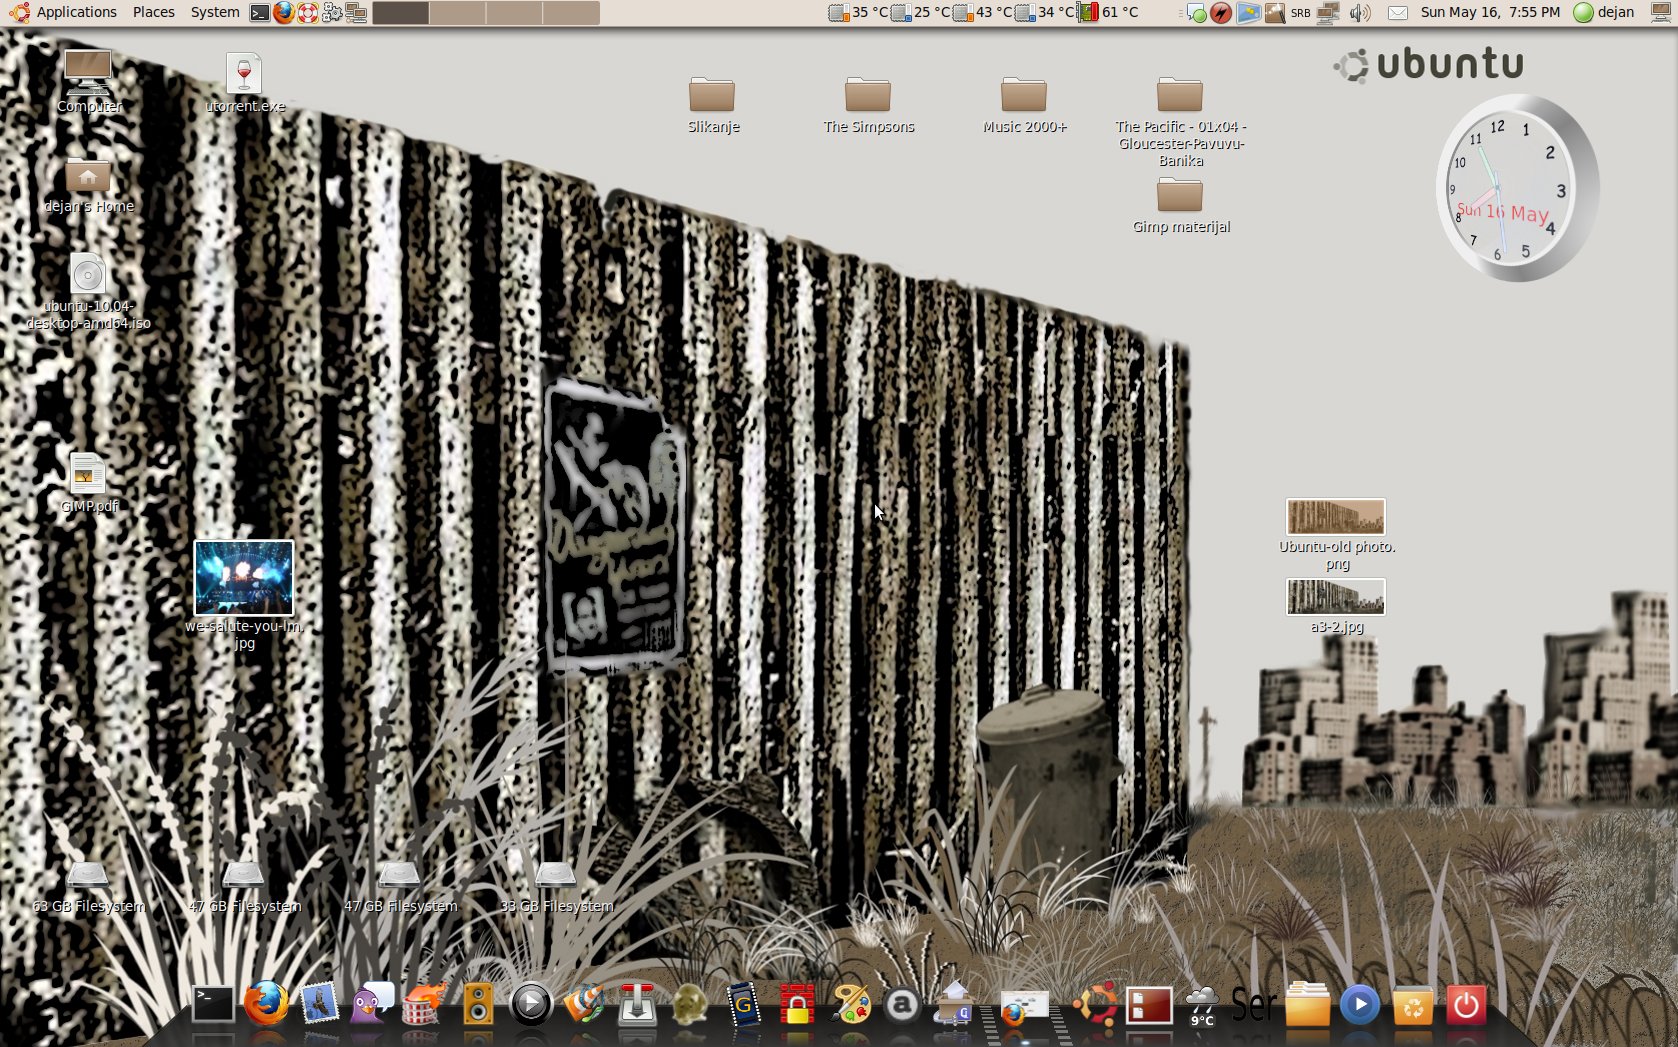Select the Music 2000+ folder
The image size is (1678, 1047).
click(x=1024, y=104)
